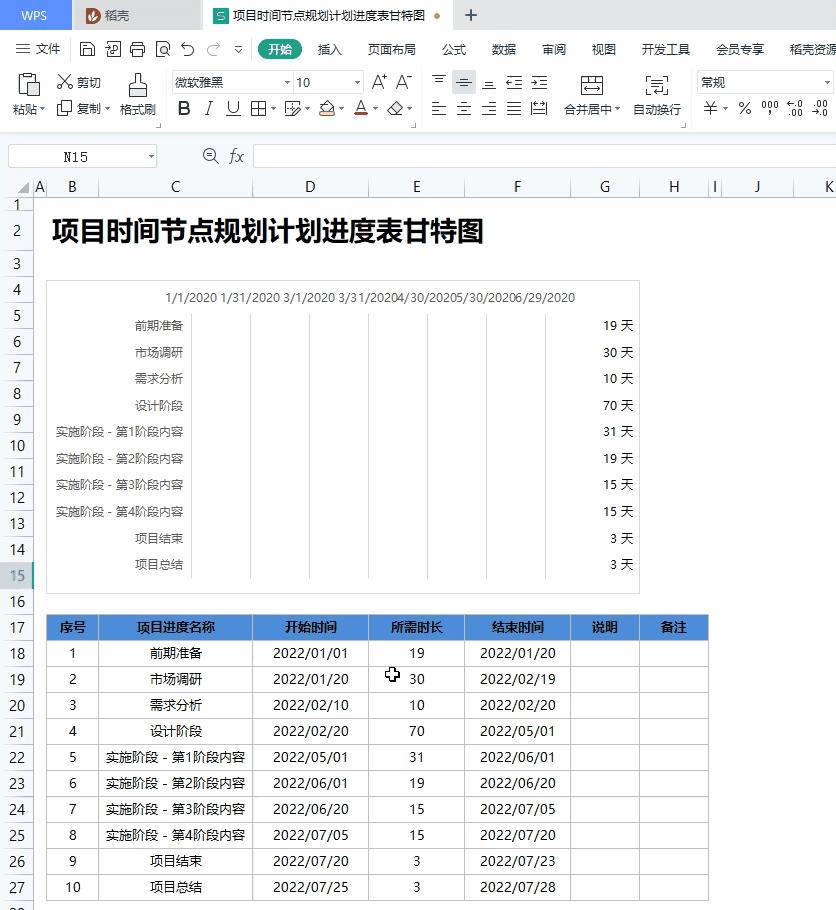Open the font name dropdown
Image resolution: width=836 pixels, height=910 pixels.
click(x=286, y=81)
